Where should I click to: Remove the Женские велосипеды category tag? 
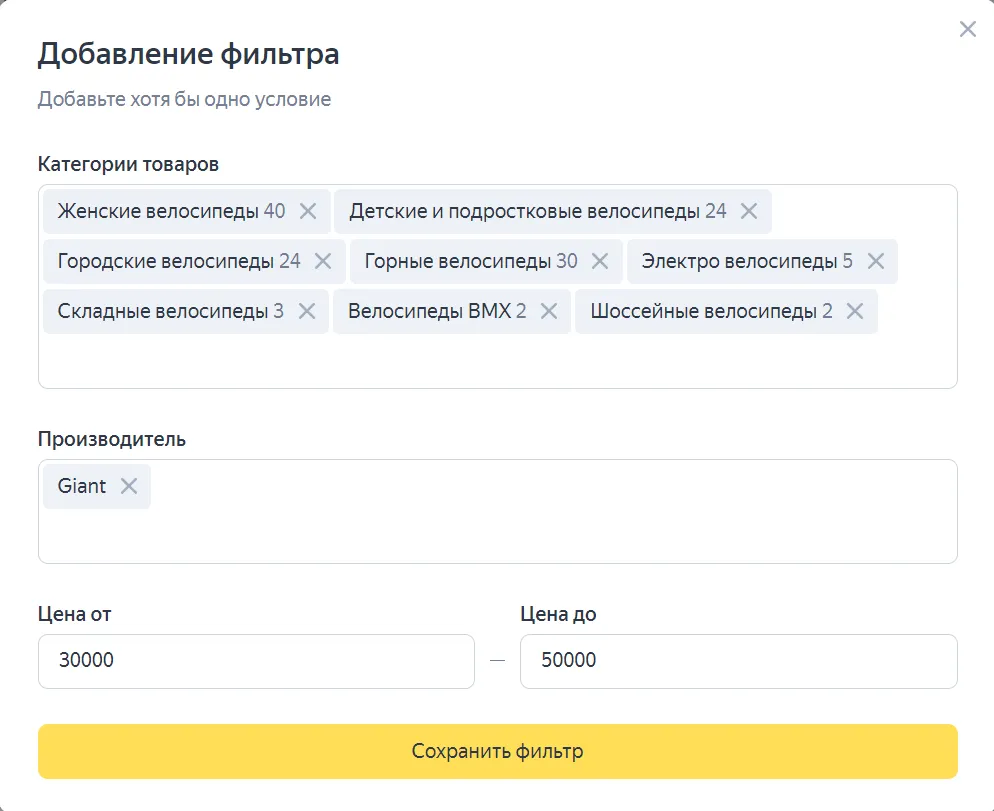[x=308, y=211]
